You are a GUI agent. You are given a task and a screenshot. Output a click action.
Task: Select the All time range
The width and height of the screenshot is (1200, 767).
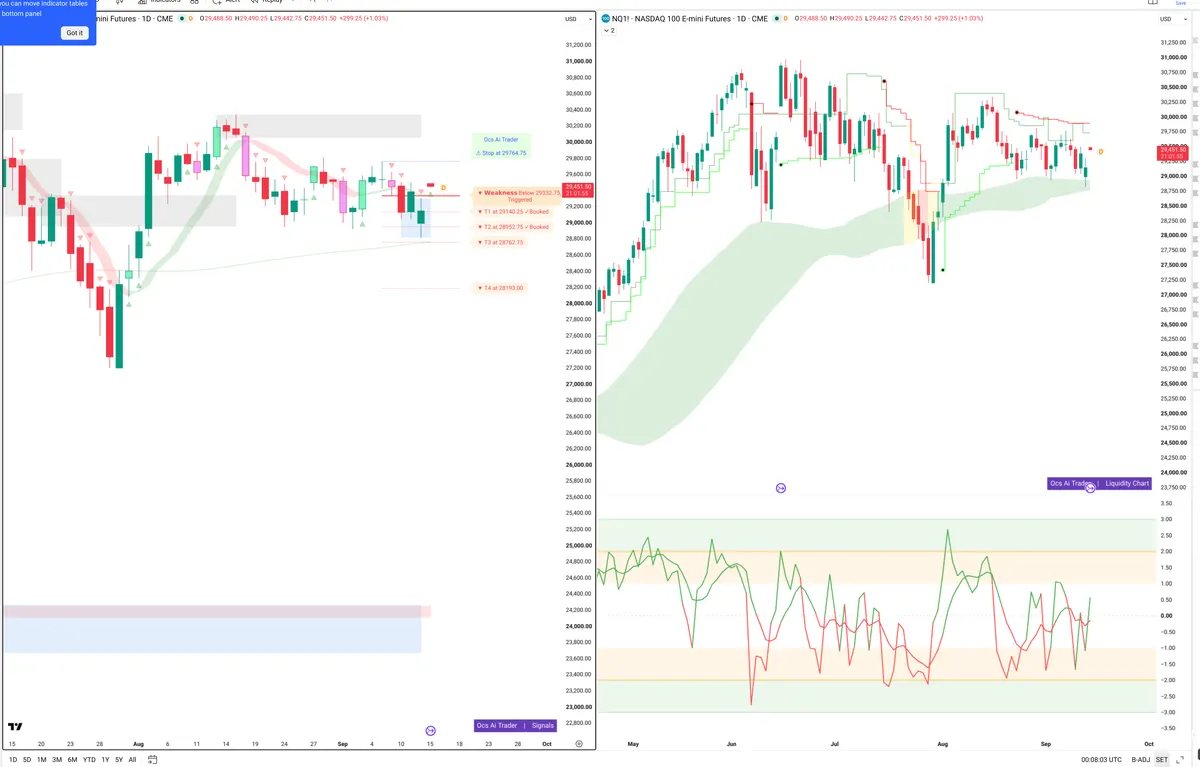[x=132, y=760]
